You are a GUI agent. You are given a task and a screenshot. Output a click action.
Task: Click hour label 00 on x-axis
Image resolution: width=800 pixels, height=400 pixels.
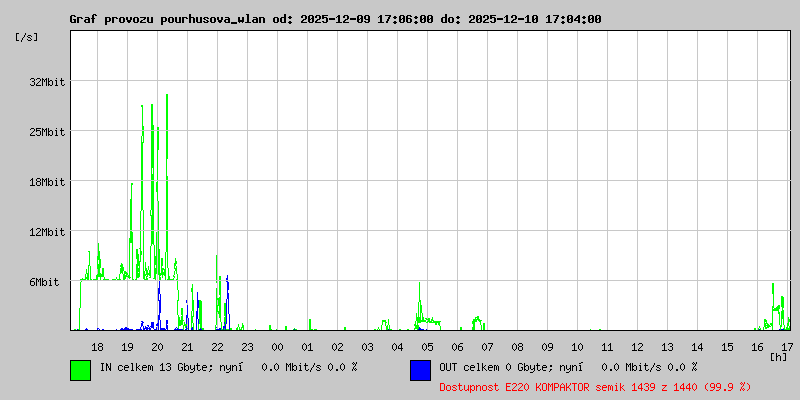coord(277,347)
